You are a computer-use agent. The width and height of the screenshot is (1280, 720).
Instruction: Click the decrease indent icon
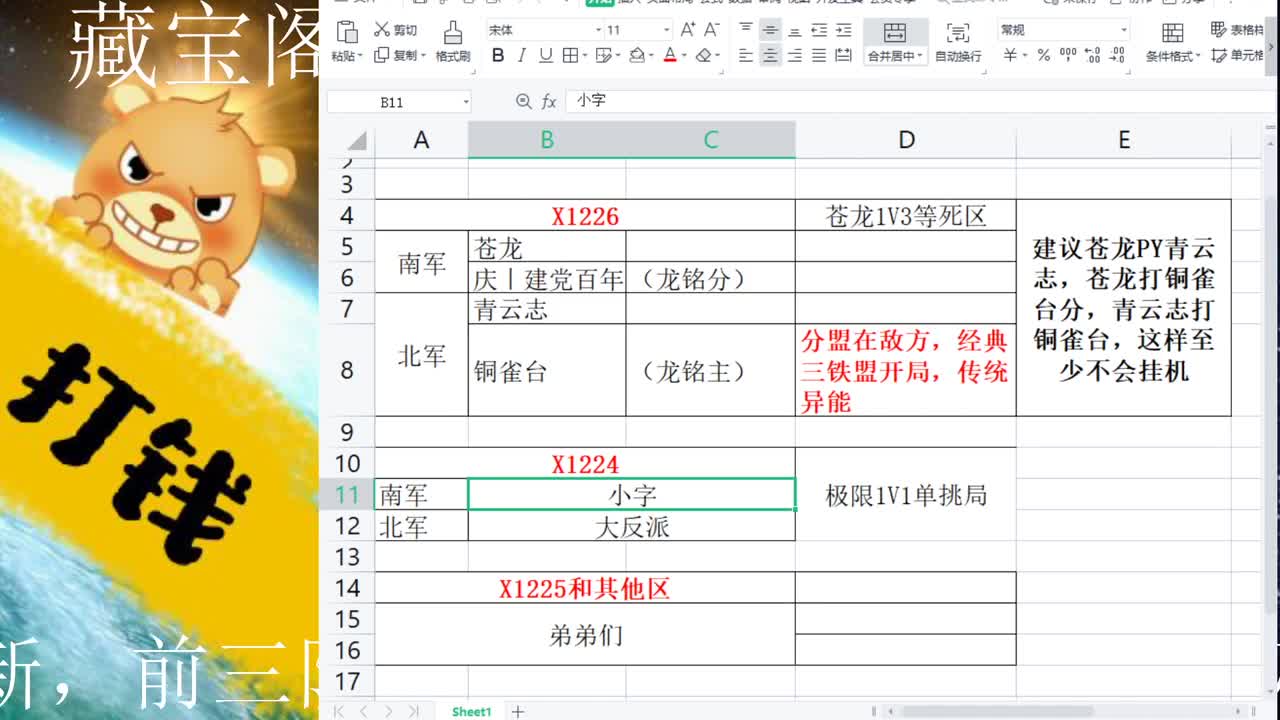click(819, 30)
